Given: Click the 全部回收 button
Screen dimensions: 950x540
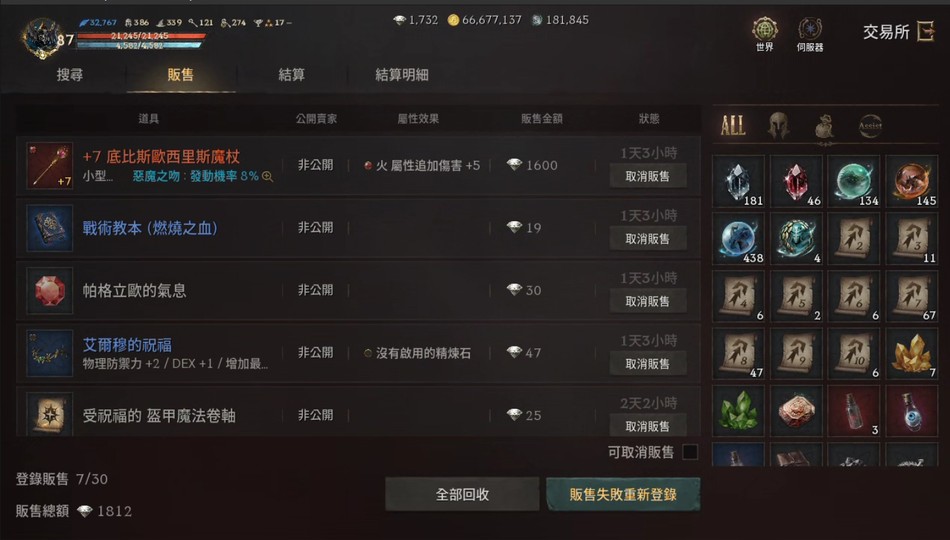Looking at the screenshot, I should (x=462, y=495).
